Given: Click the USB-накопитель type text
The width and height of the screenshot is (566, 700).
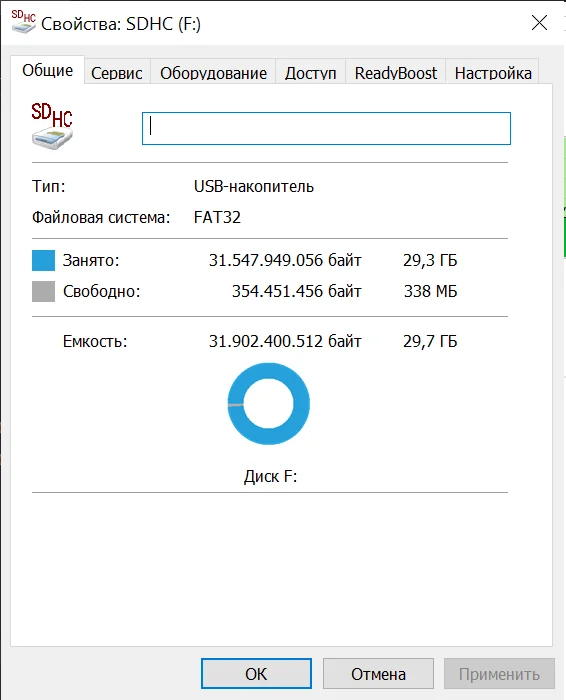Looking at the screenshot, I should click(254, 186).
